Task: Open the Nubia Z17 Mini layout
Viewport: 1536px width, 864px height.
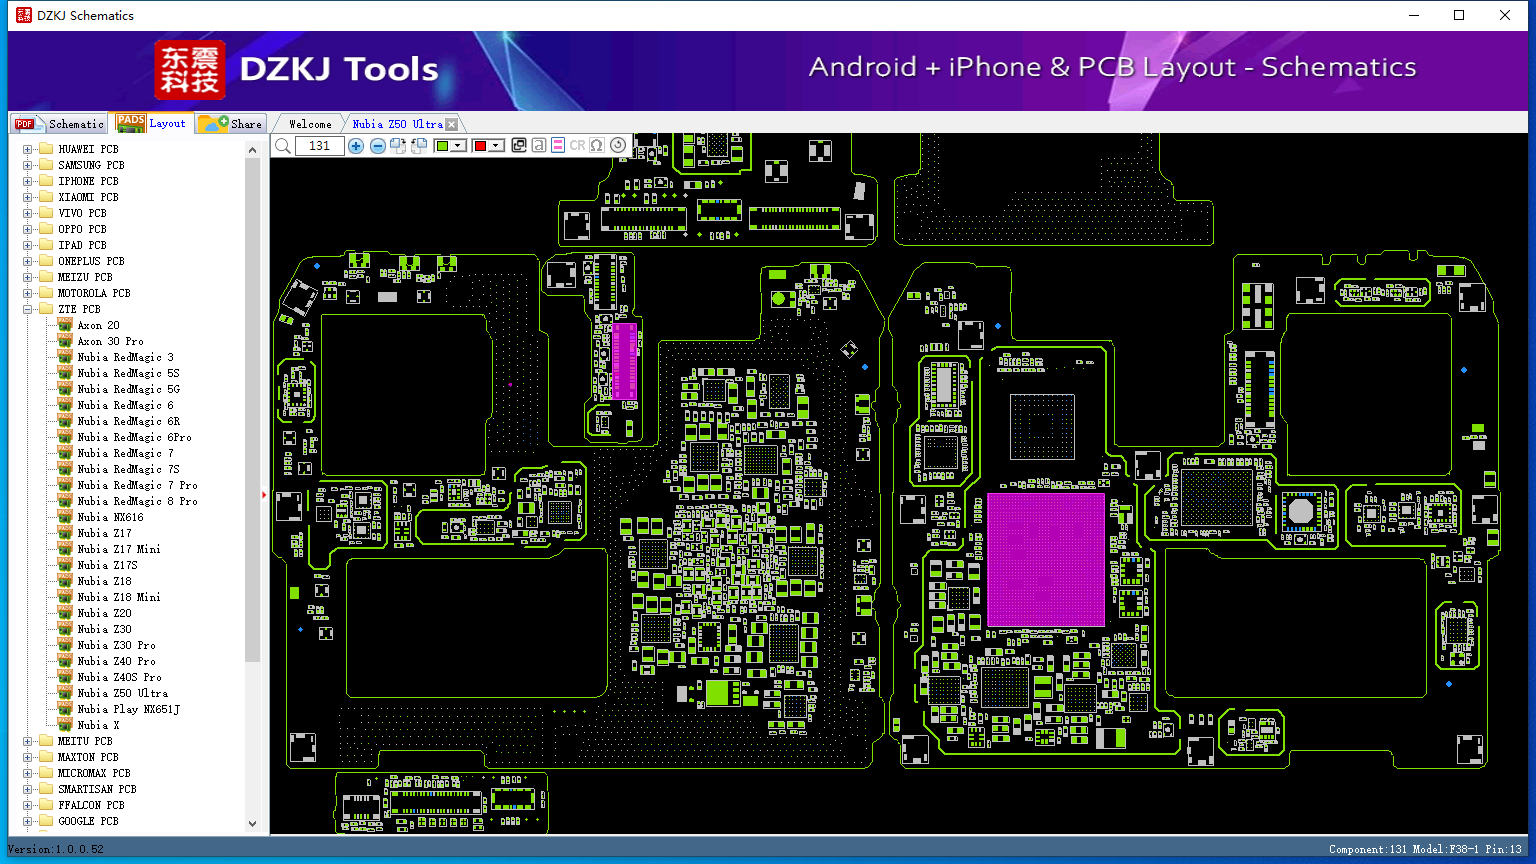Action: tap(119, 549)
